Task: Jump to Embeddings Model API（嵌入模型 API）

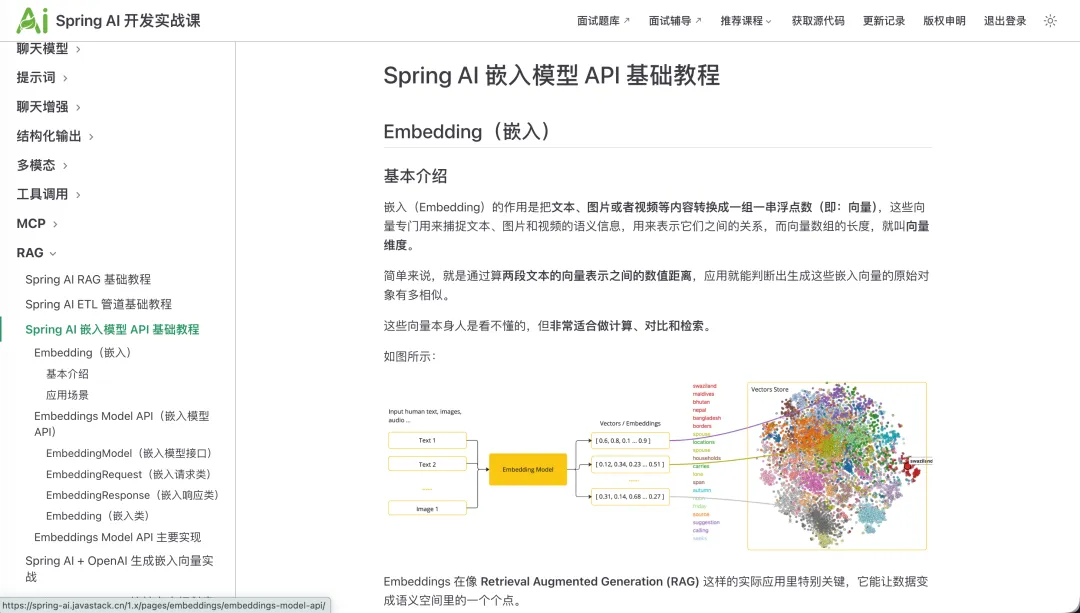Action: tap(121, 424)
